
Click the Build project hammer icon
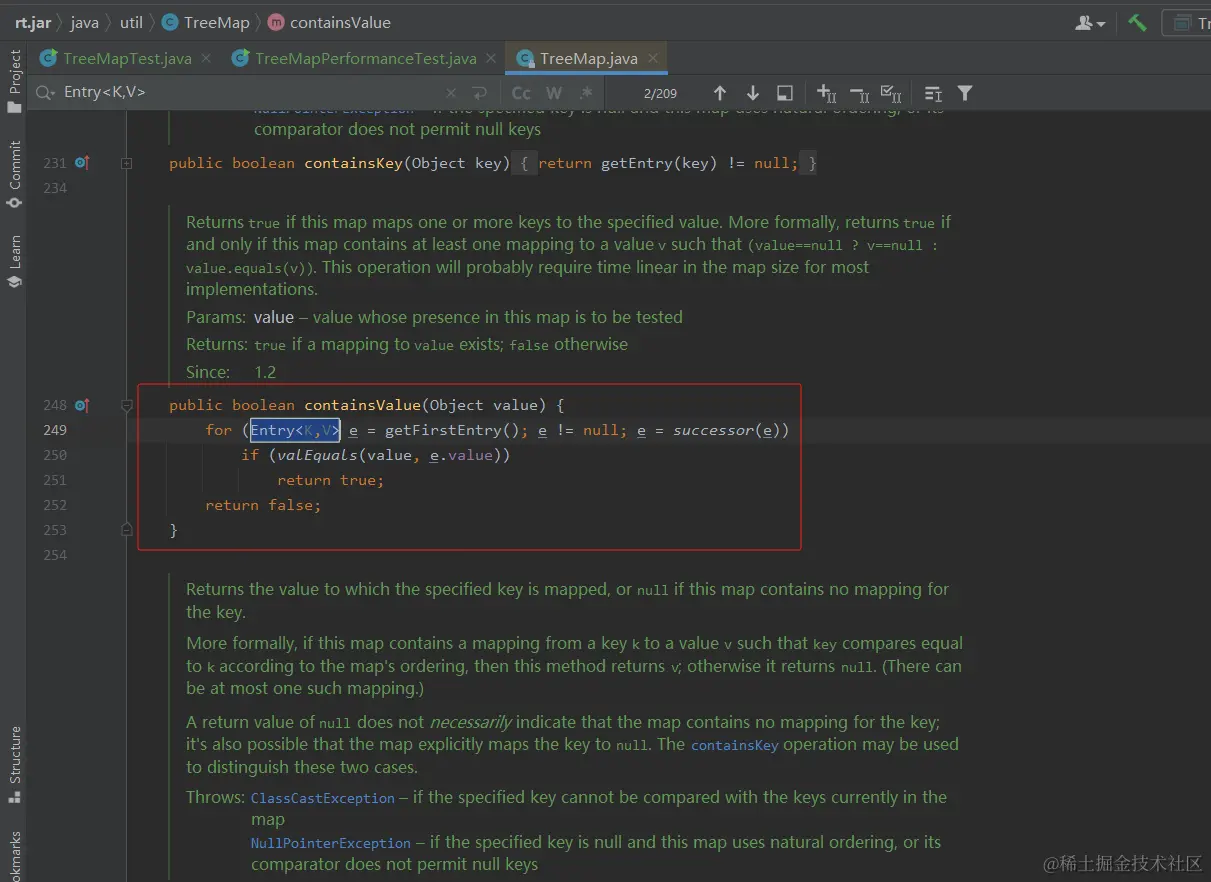point(1137,22)
